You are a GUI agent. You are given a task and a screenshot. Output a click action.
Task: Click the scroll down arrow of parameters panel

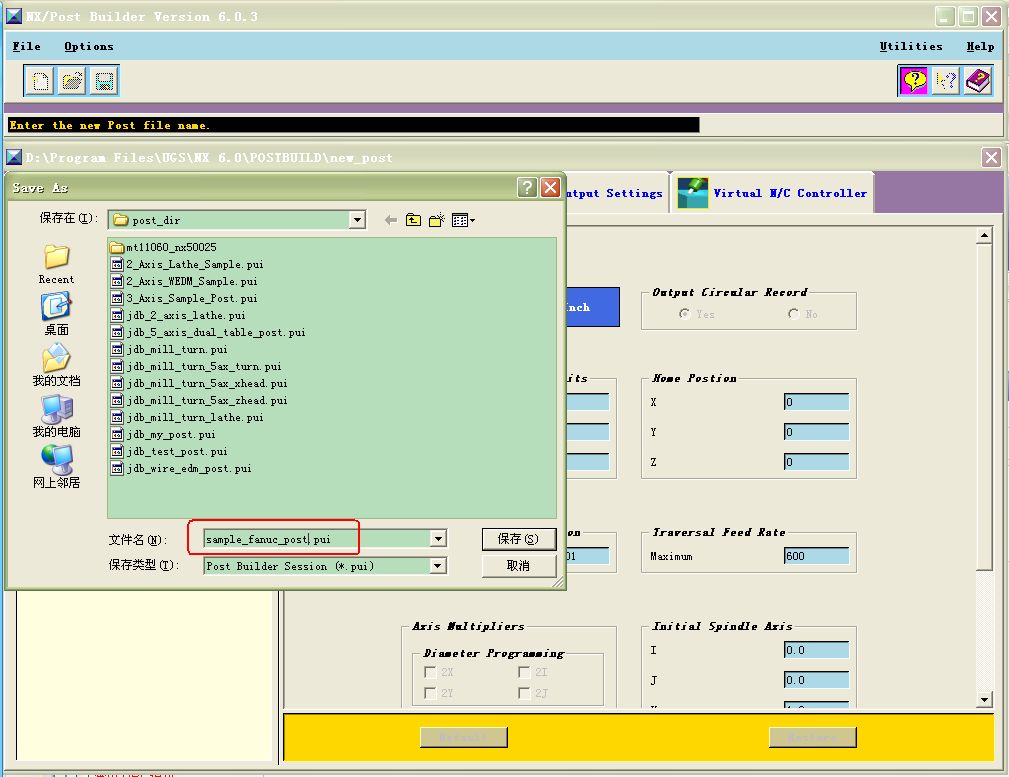point(984,699)
